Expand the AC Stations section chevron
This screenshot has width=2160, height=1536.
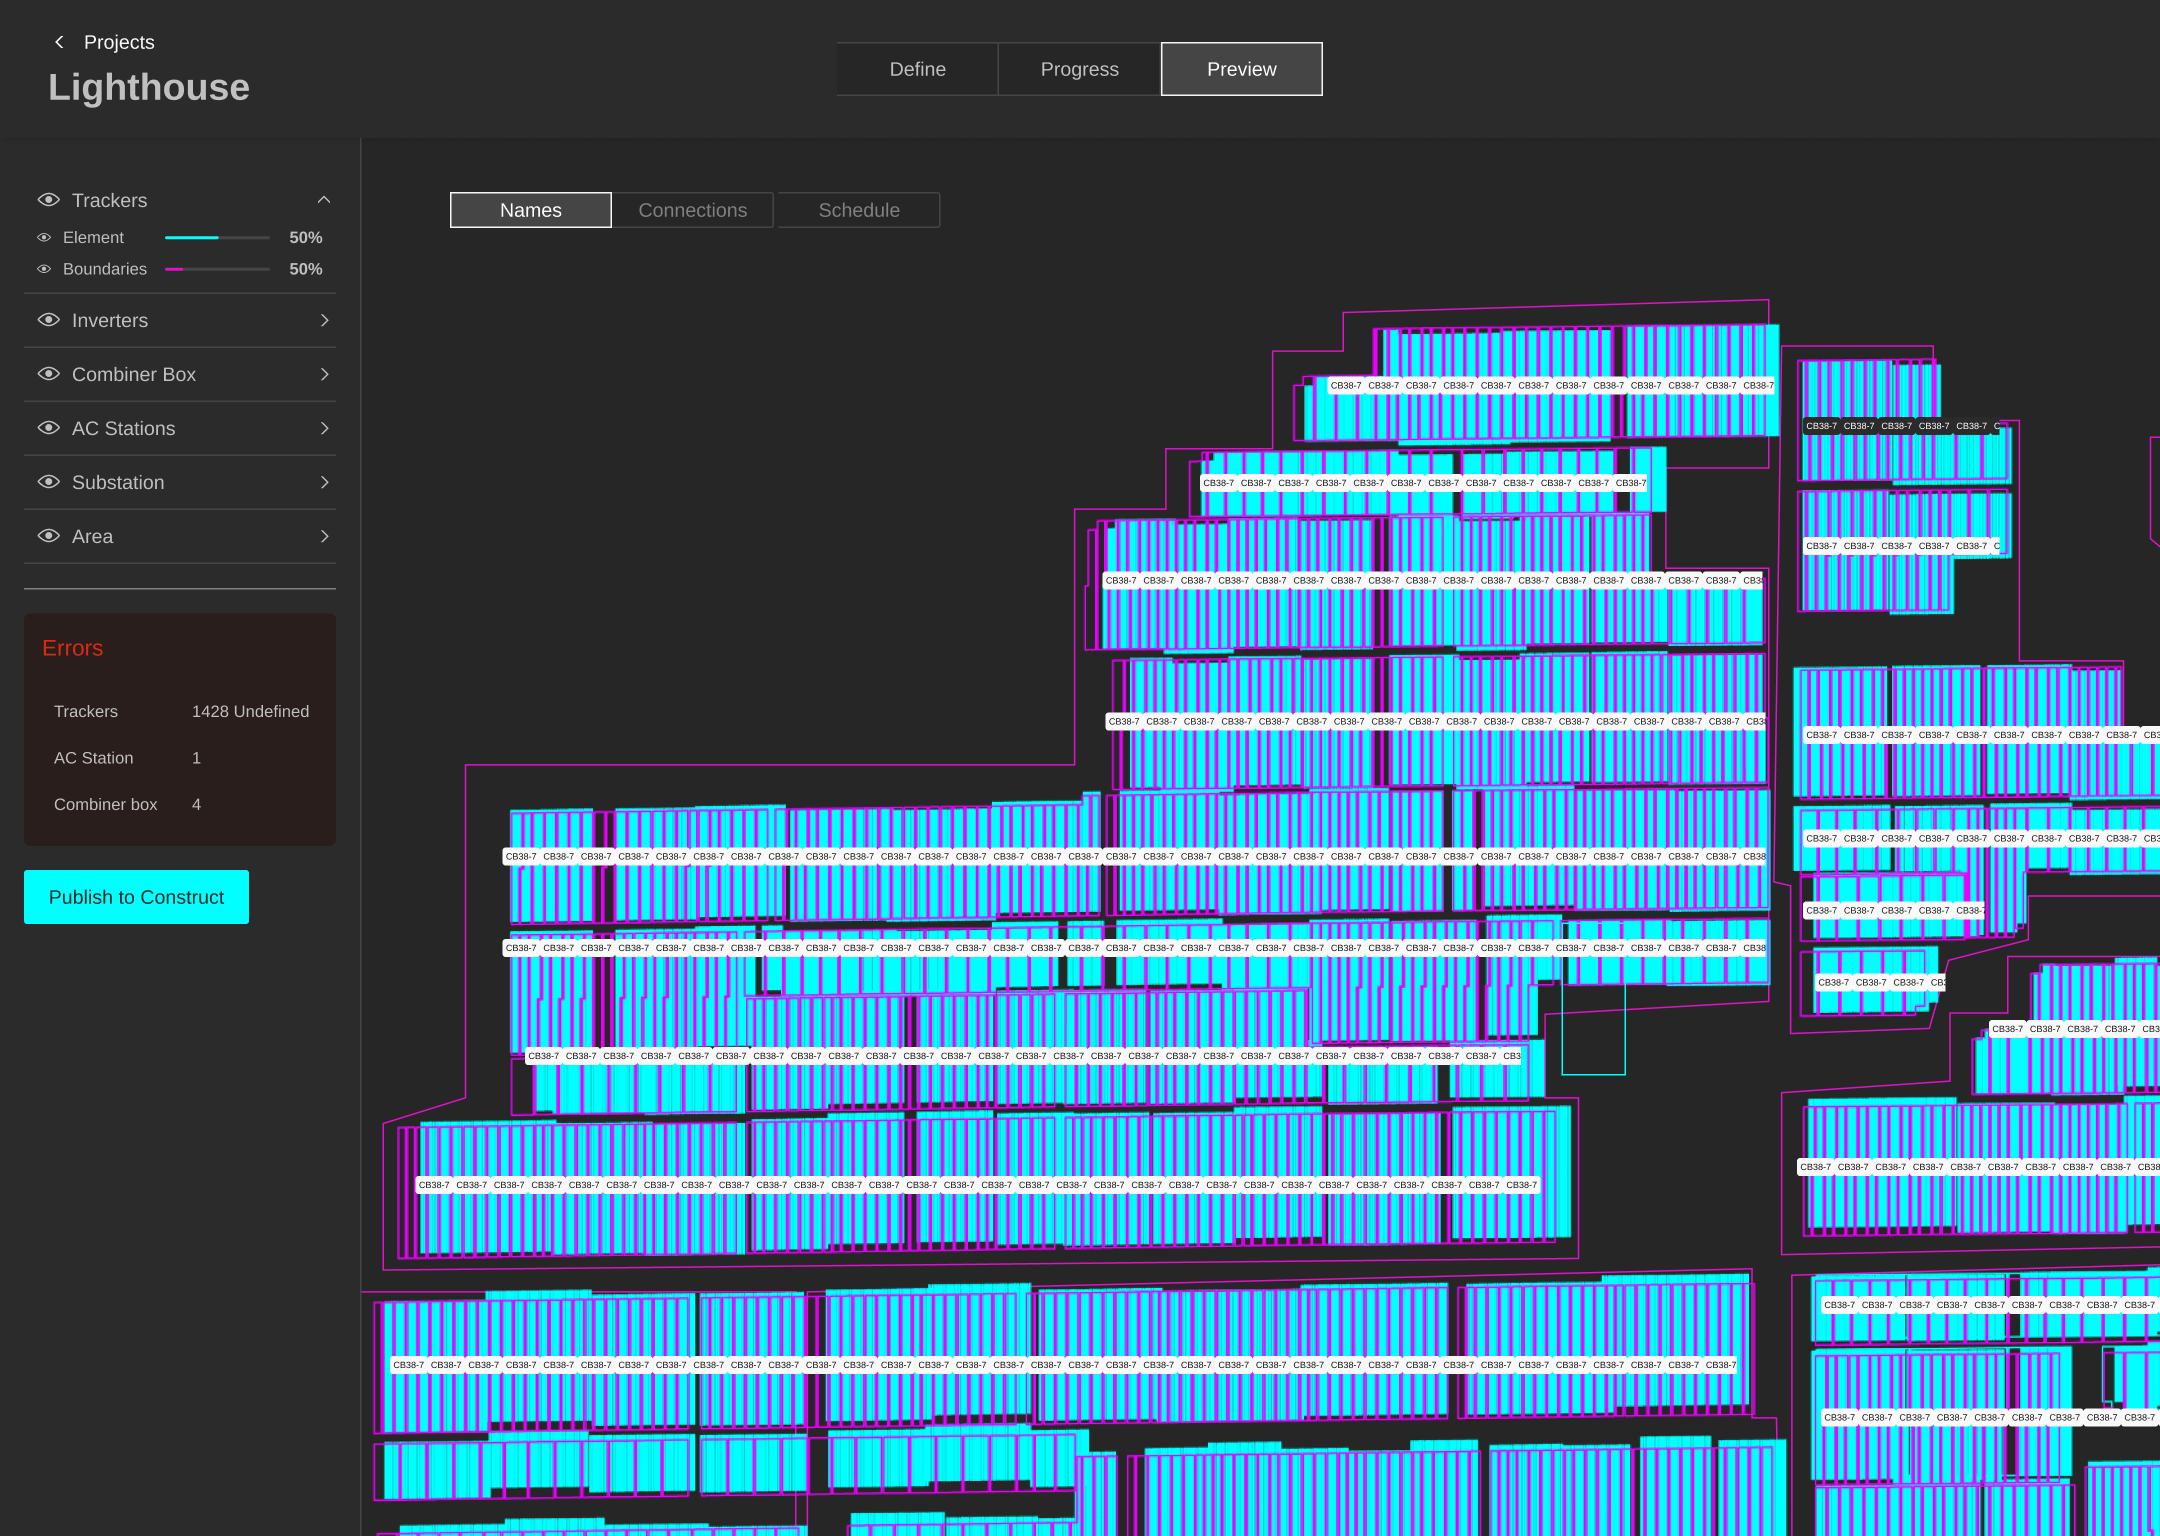(324, 428)
